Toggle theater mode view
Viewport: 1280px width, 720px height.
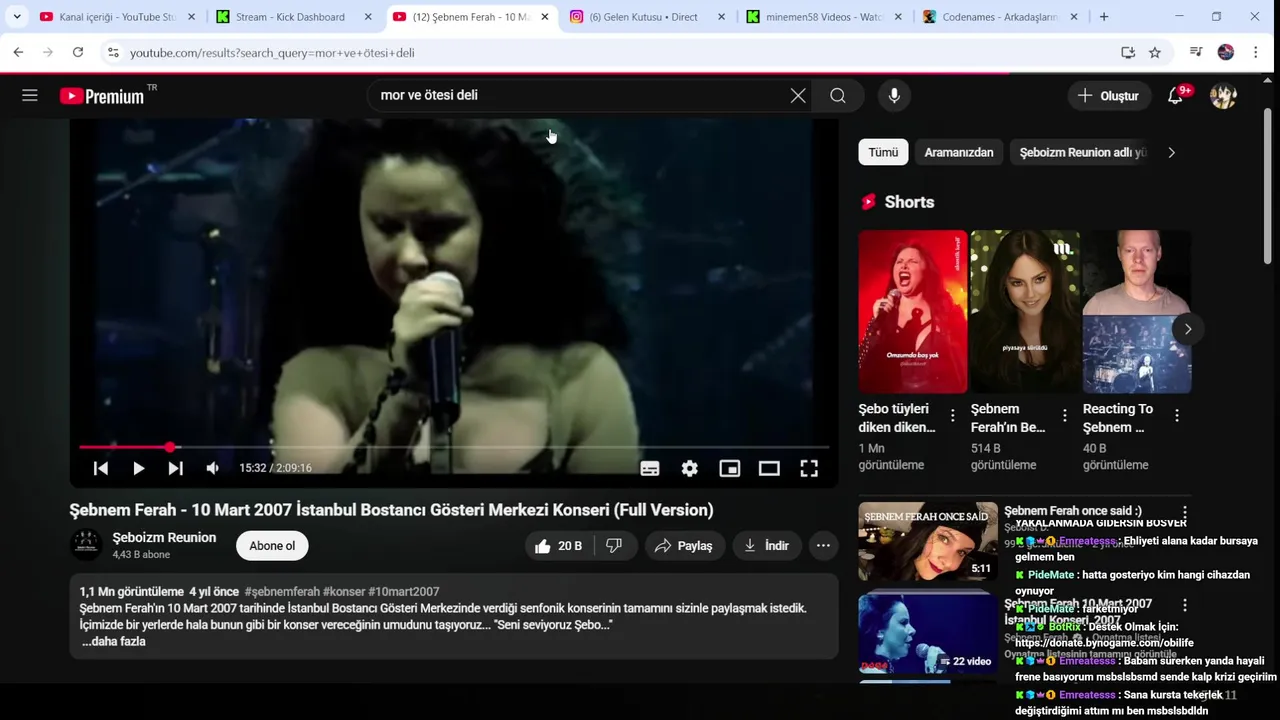click(769, 468)
